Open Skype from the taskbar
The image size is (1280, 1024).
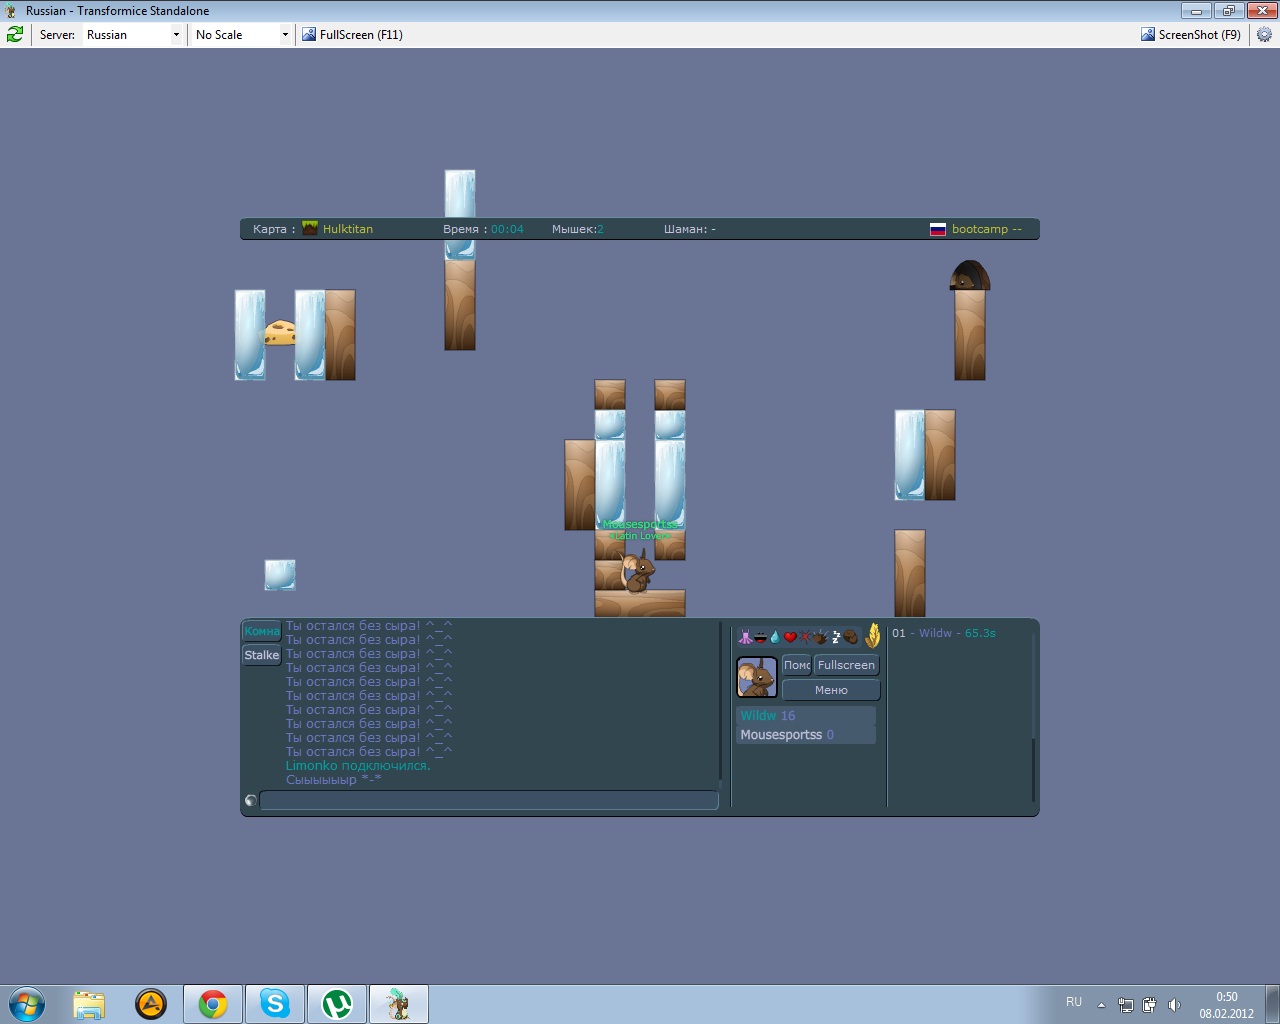[x=275, y=1004]
